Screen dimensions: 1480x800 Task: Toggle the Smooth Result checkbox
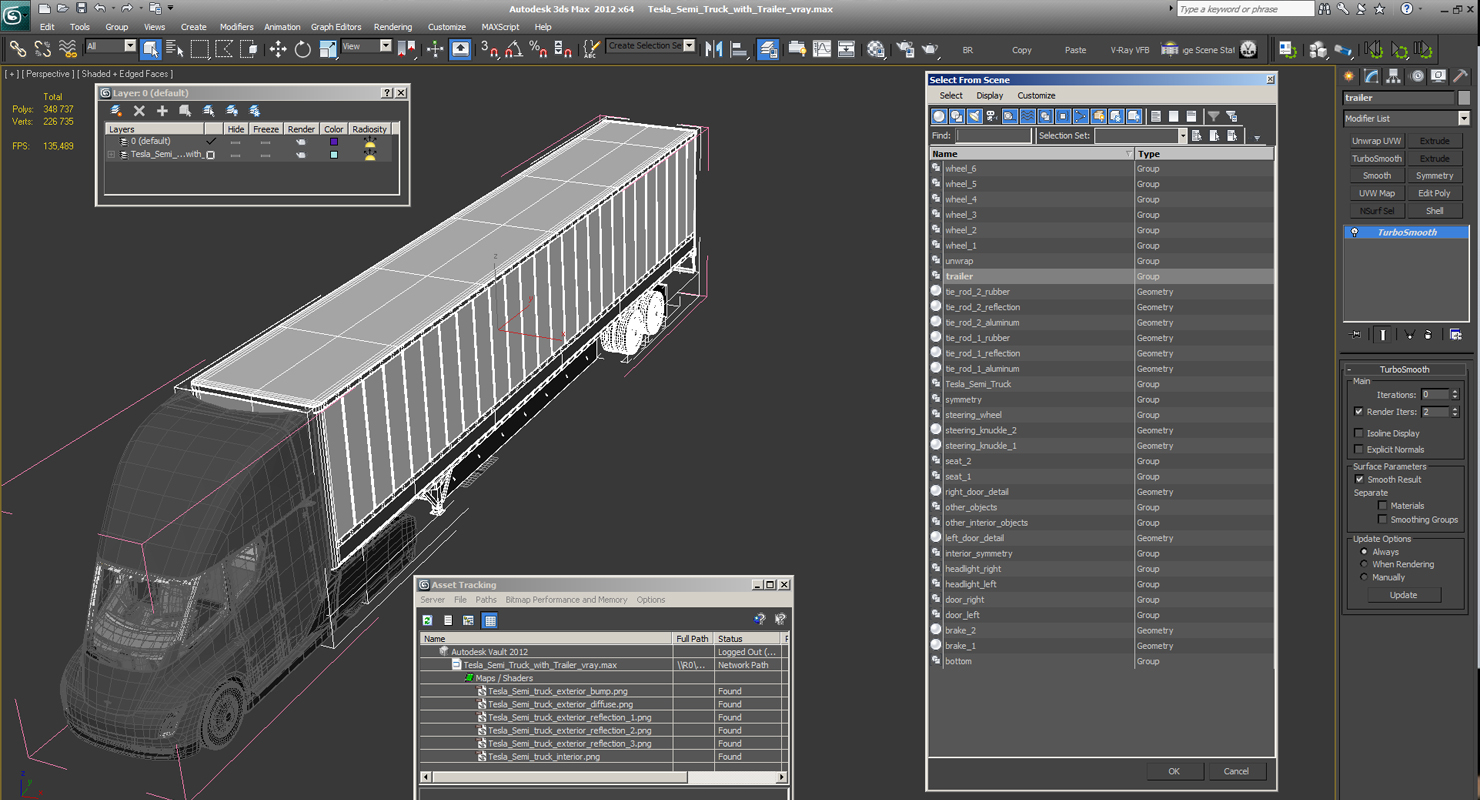point(1359,479)
